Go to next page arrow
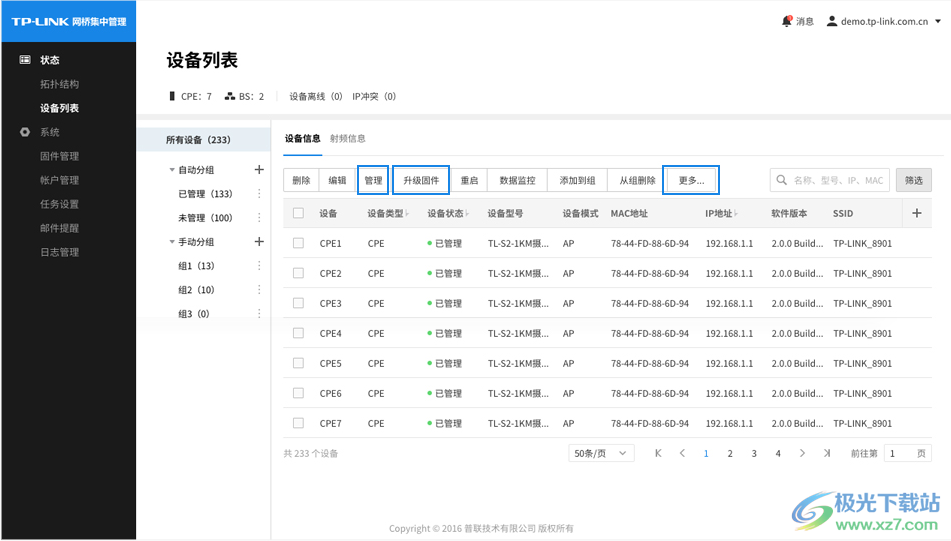 point(802,453)
